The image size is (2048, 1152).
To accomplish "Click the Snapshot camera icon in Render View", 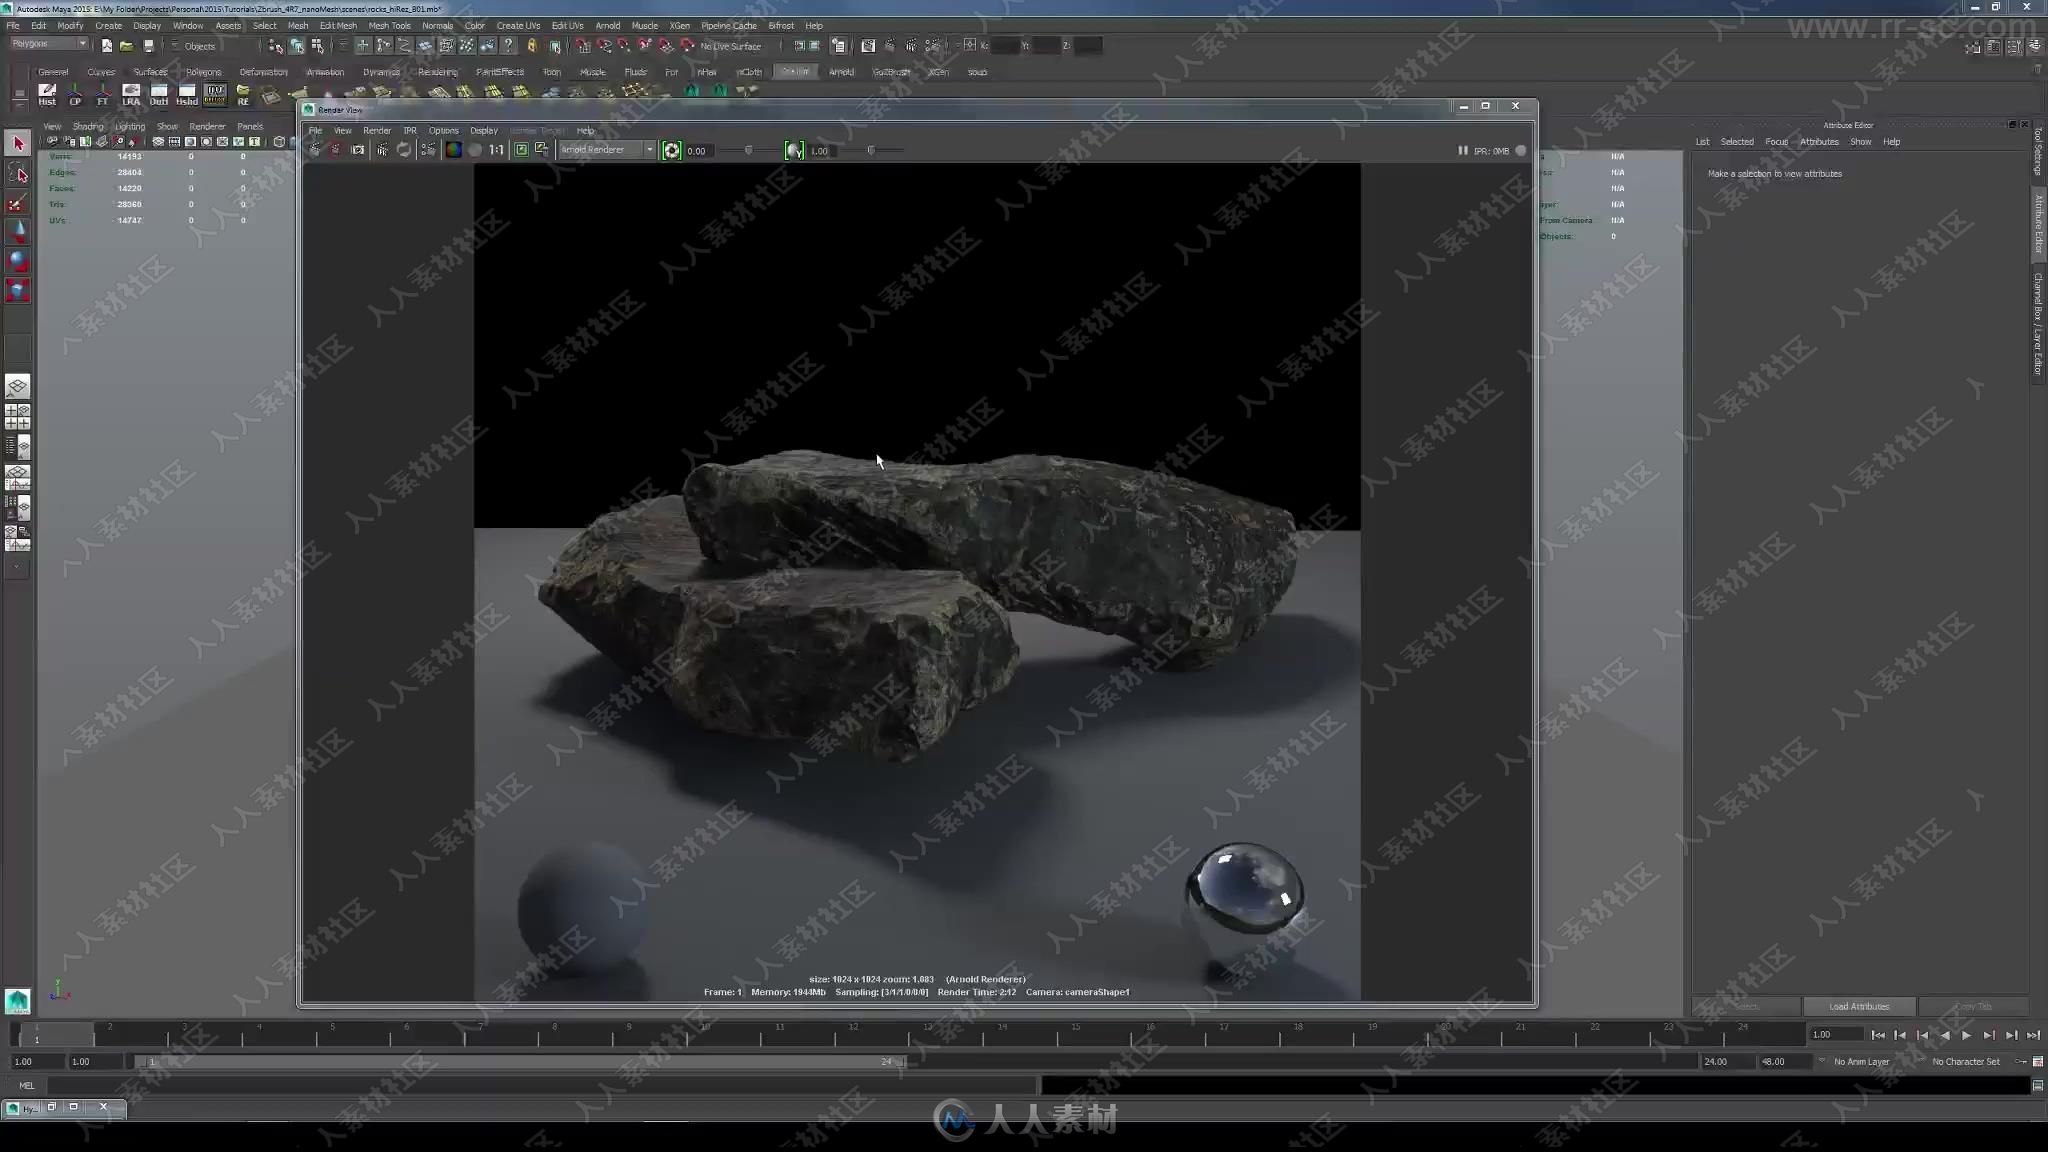I will 358,150.
